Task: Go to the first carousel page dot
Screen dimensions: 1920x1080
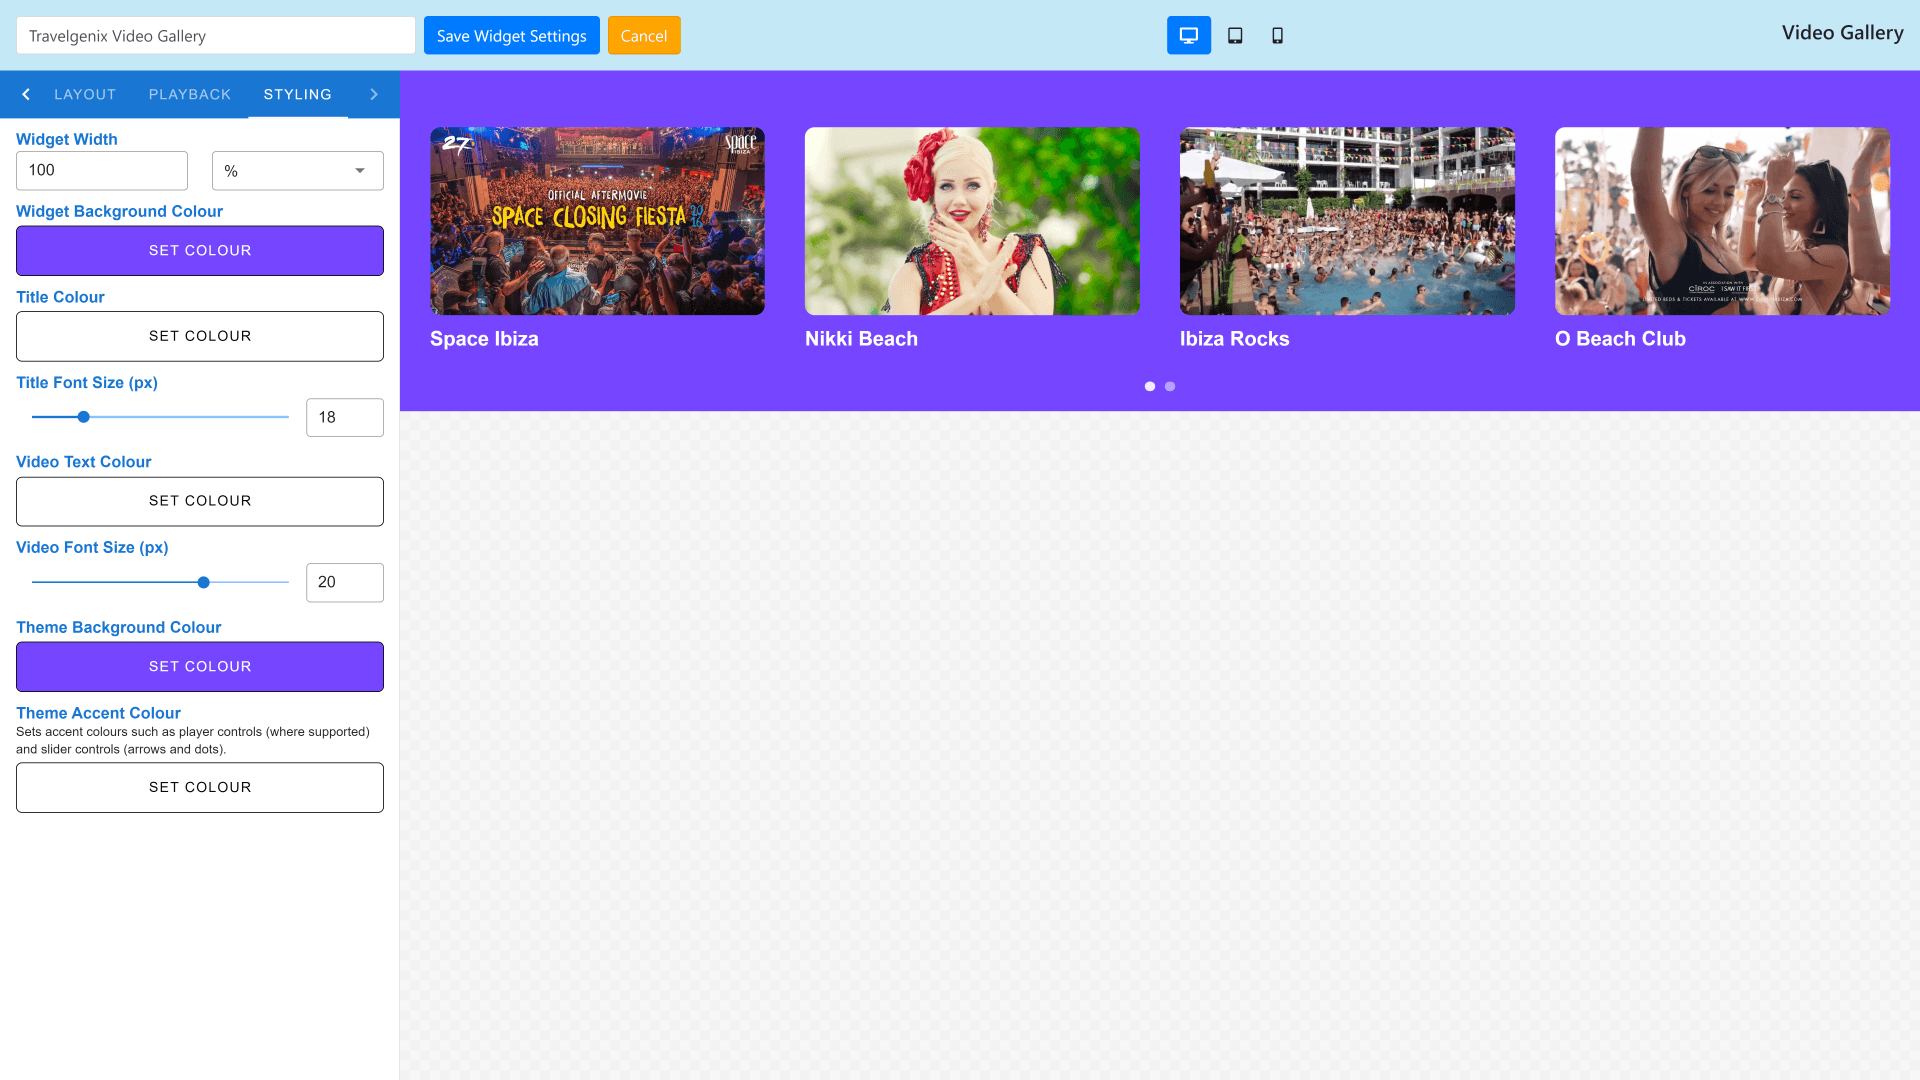Action: 1150,386
